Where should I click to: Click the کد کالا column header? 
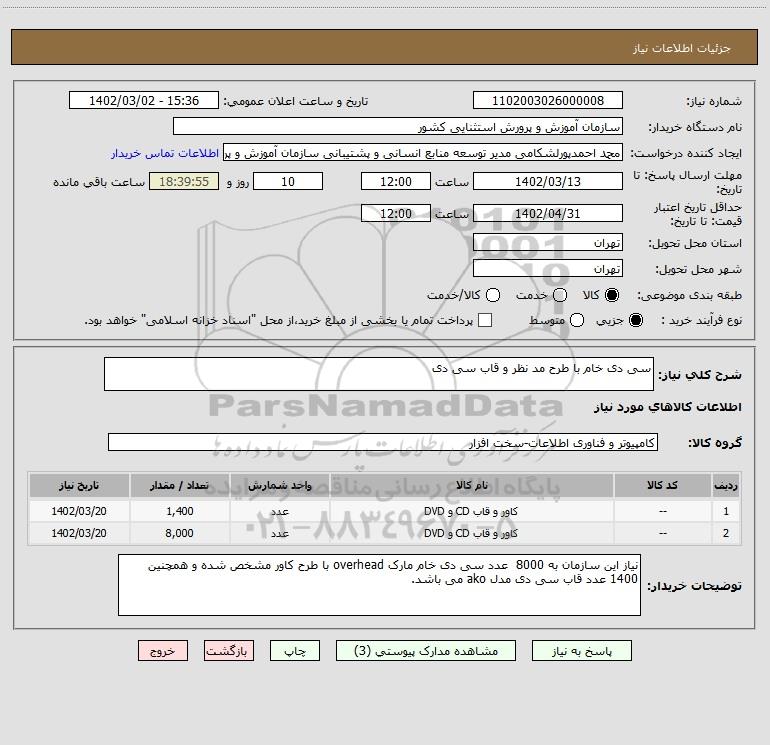coord(662,486)
